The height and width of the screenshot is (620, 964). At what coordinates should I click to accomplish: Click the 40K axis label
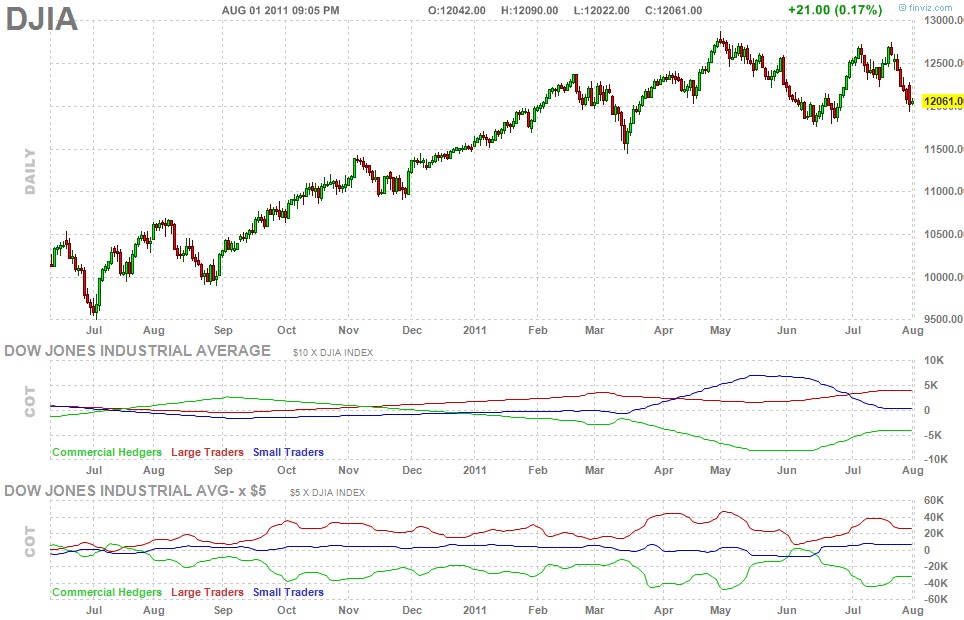tap(934, 517)
